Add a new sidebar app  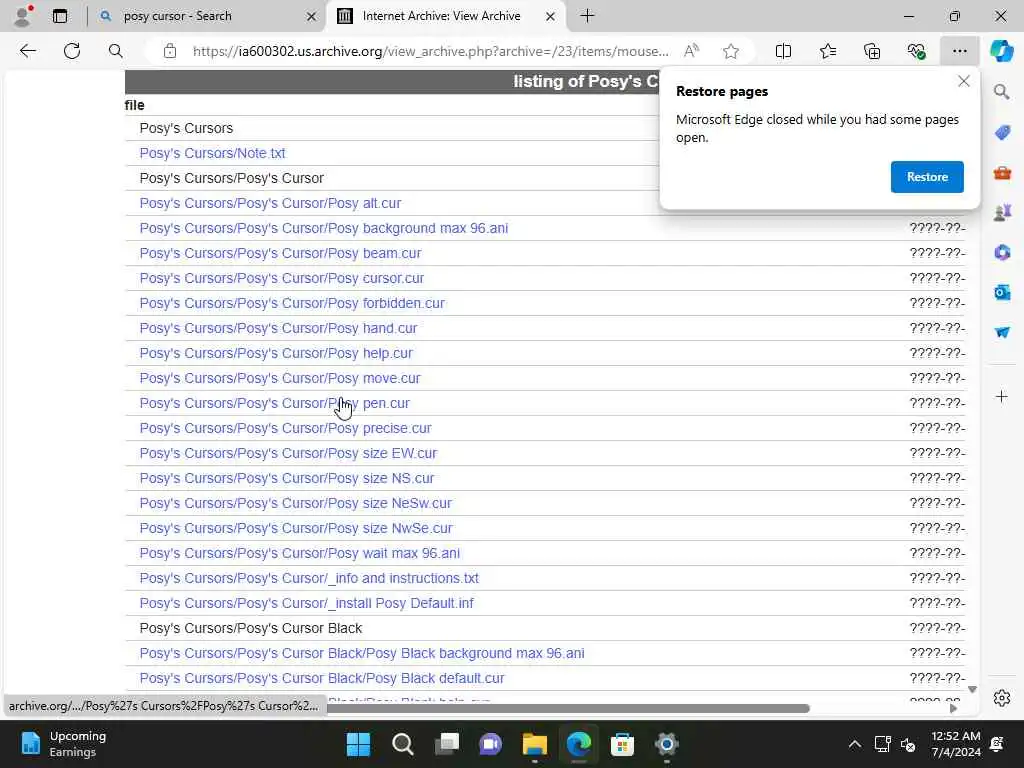pyautogui.click(x=1002, y=396)
